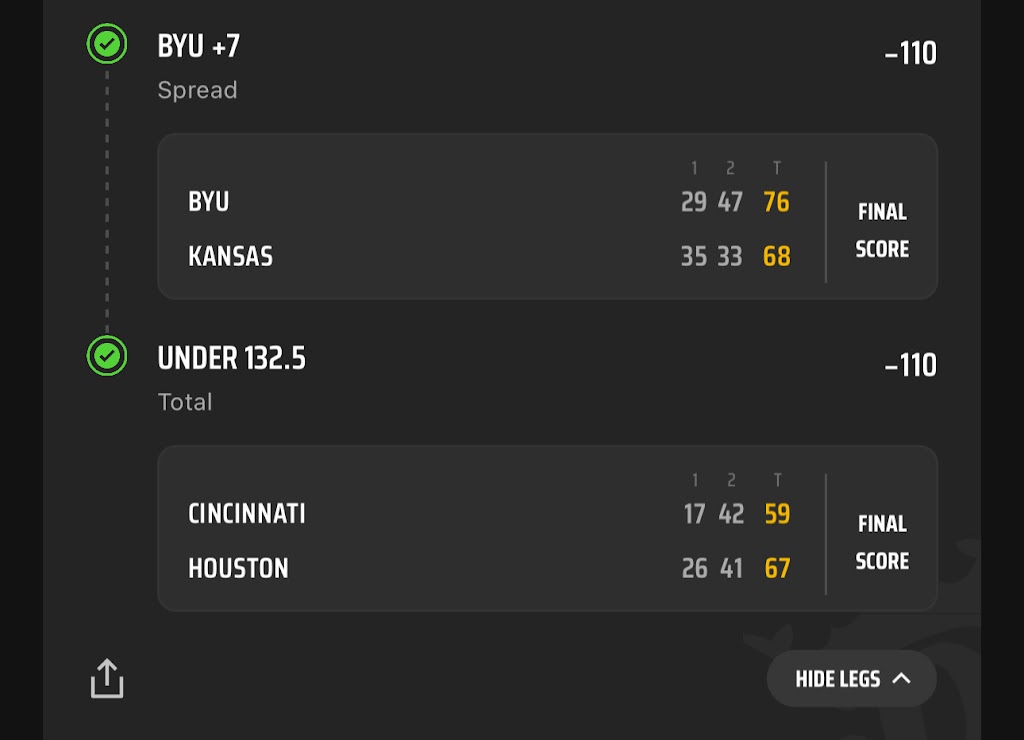Viewport: 1024px width, 740px height.
Task: Click the green checkmark beside UNDER 132.5
Action: coord(107,355)
